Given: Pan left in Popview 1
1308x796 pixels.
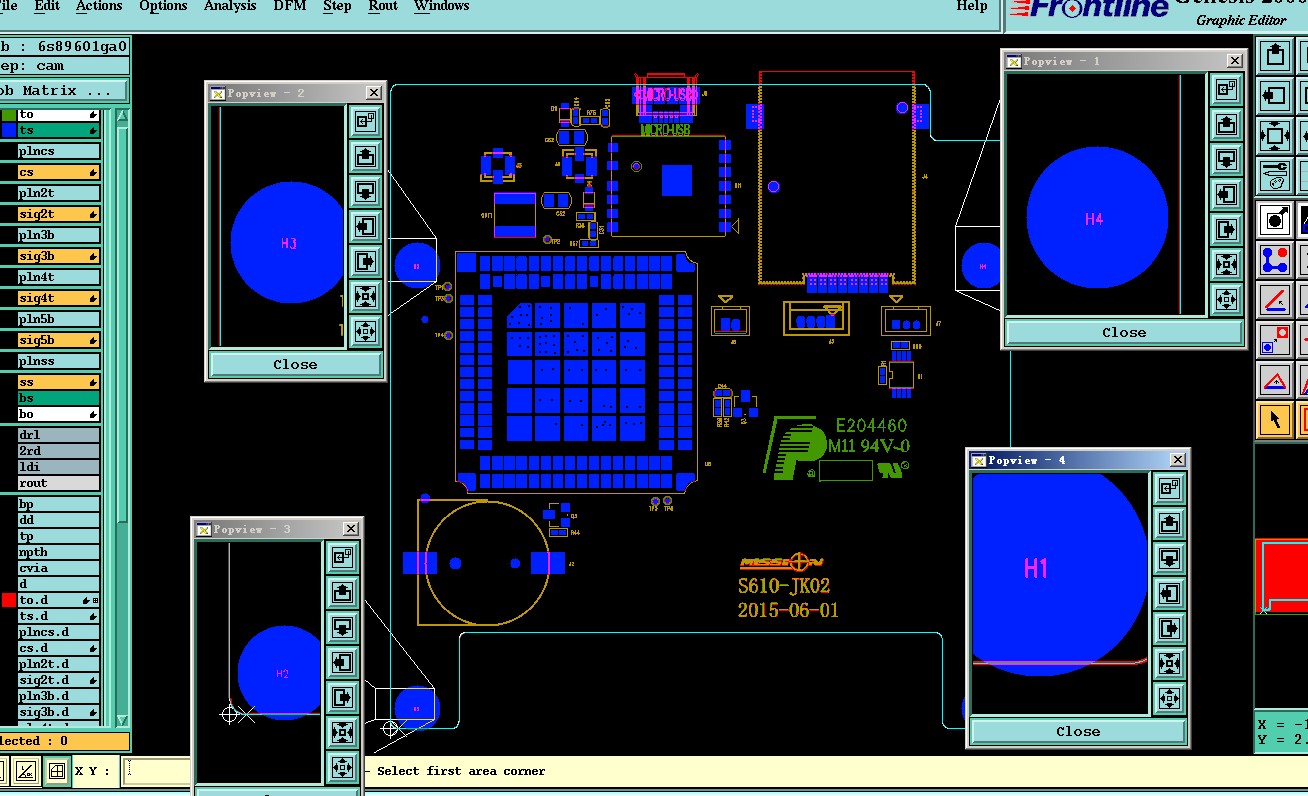Looking at the screenshot, I should [1226, 195].
